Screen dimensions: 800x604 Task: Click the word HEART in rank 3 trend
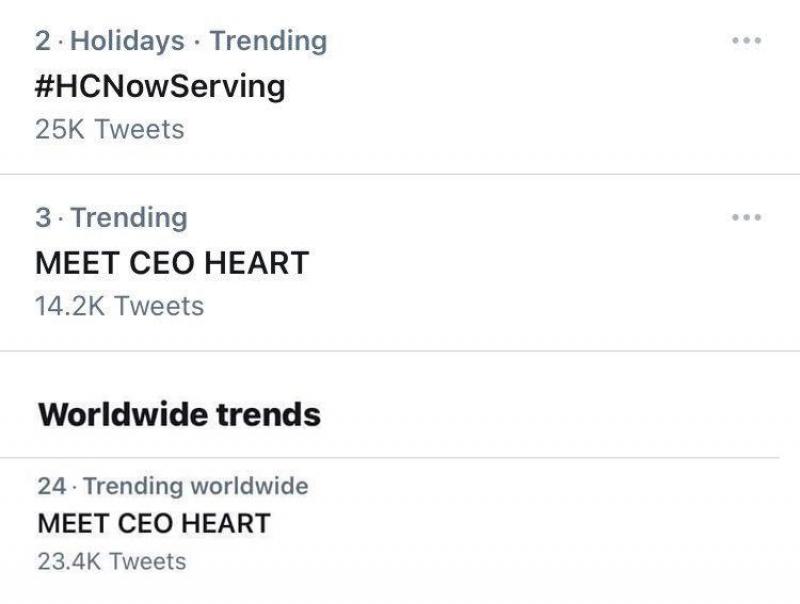click(x=256, y=262)
